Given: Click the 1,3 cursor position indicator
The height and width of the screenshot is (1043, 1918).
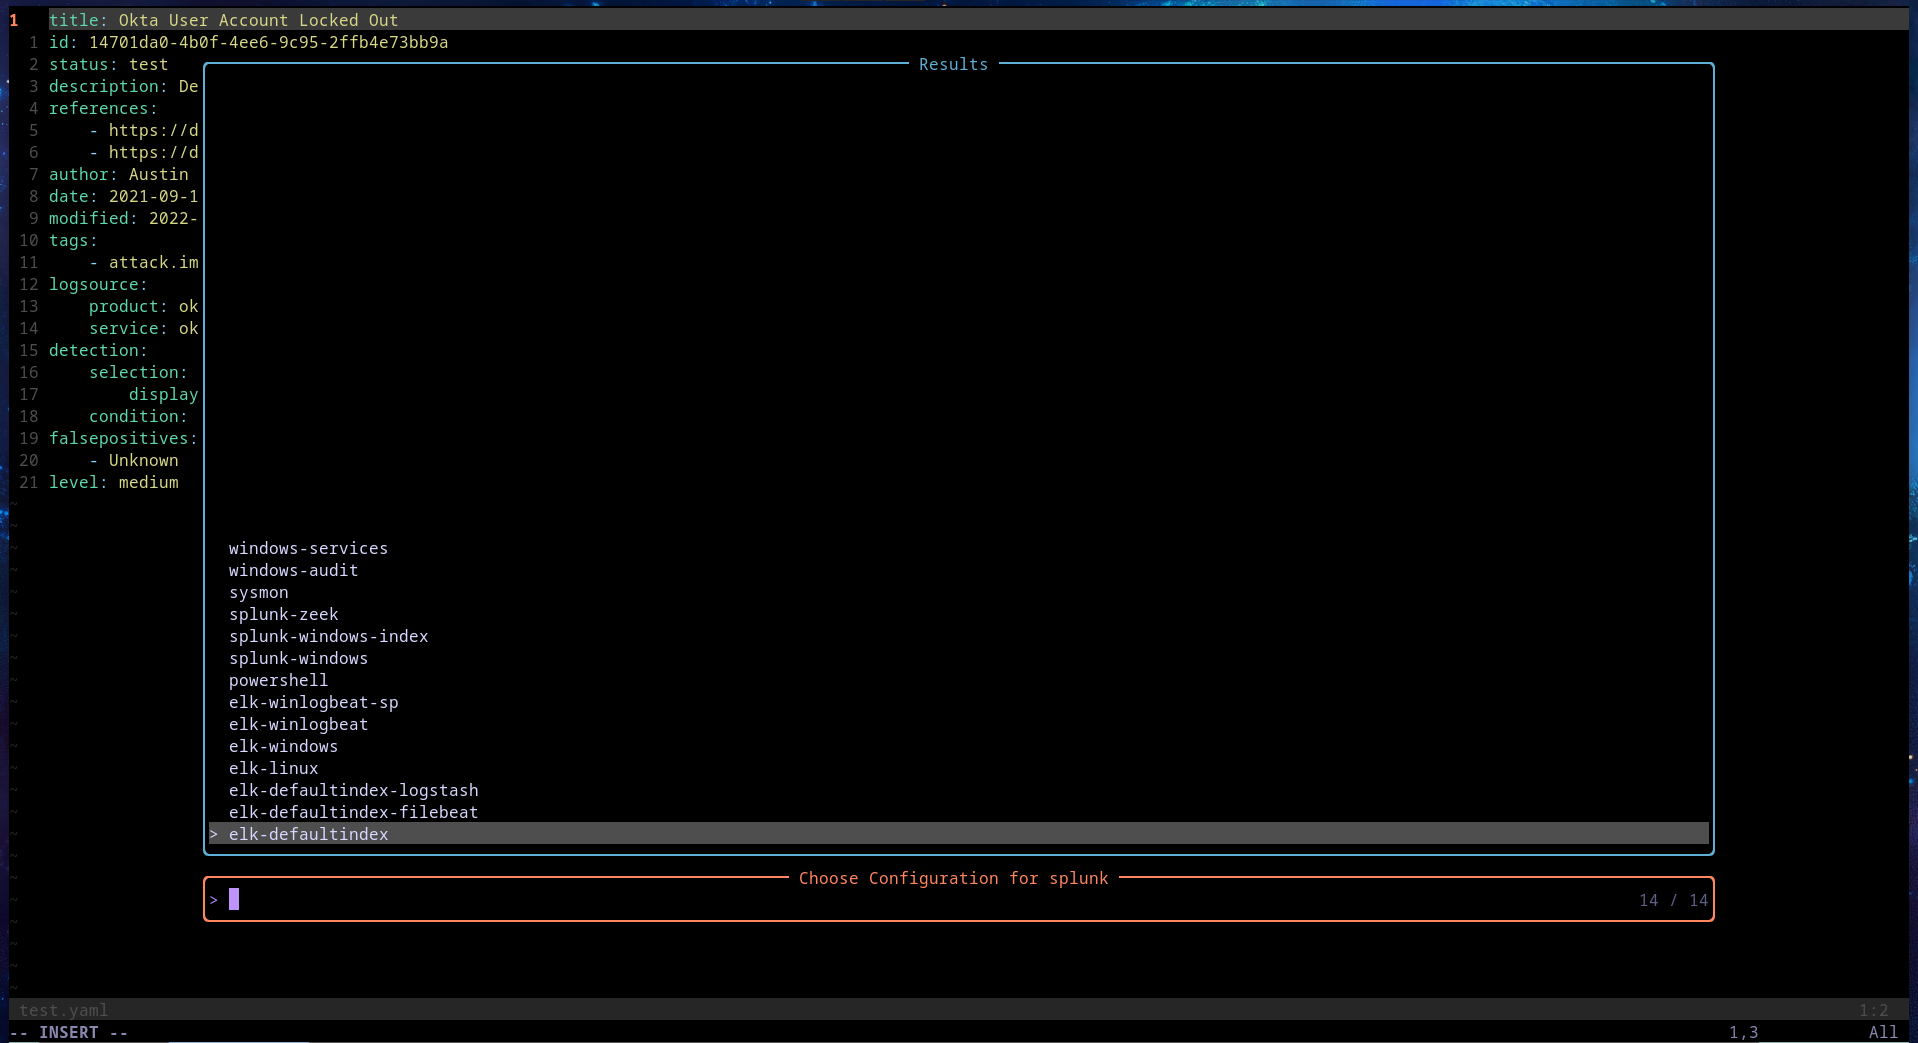Looking at the screenshot, I should (x=1745, y=1031).
